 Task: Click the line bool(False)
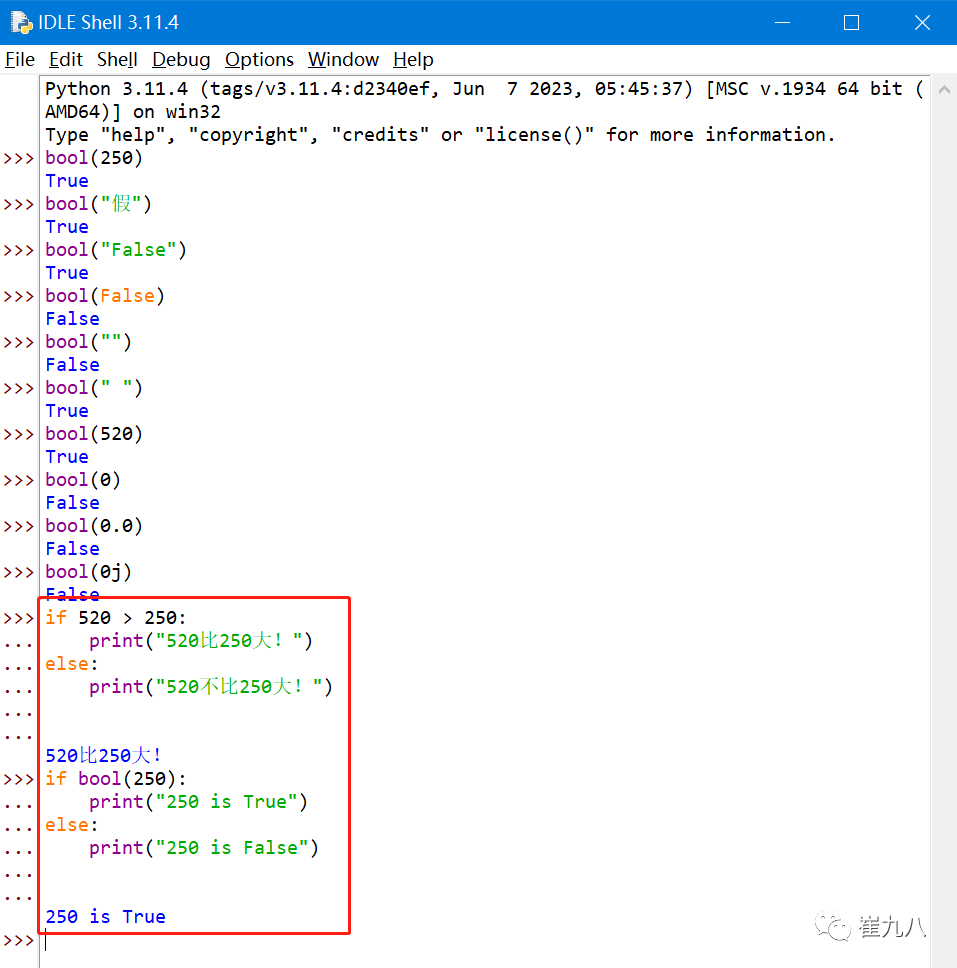click(105, 296)
